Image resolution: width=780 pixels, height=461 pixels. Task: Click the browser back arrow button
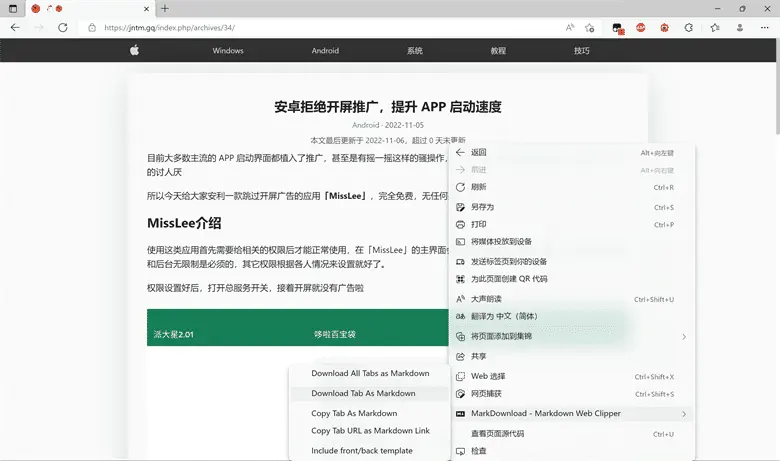(x=15, y=28)
